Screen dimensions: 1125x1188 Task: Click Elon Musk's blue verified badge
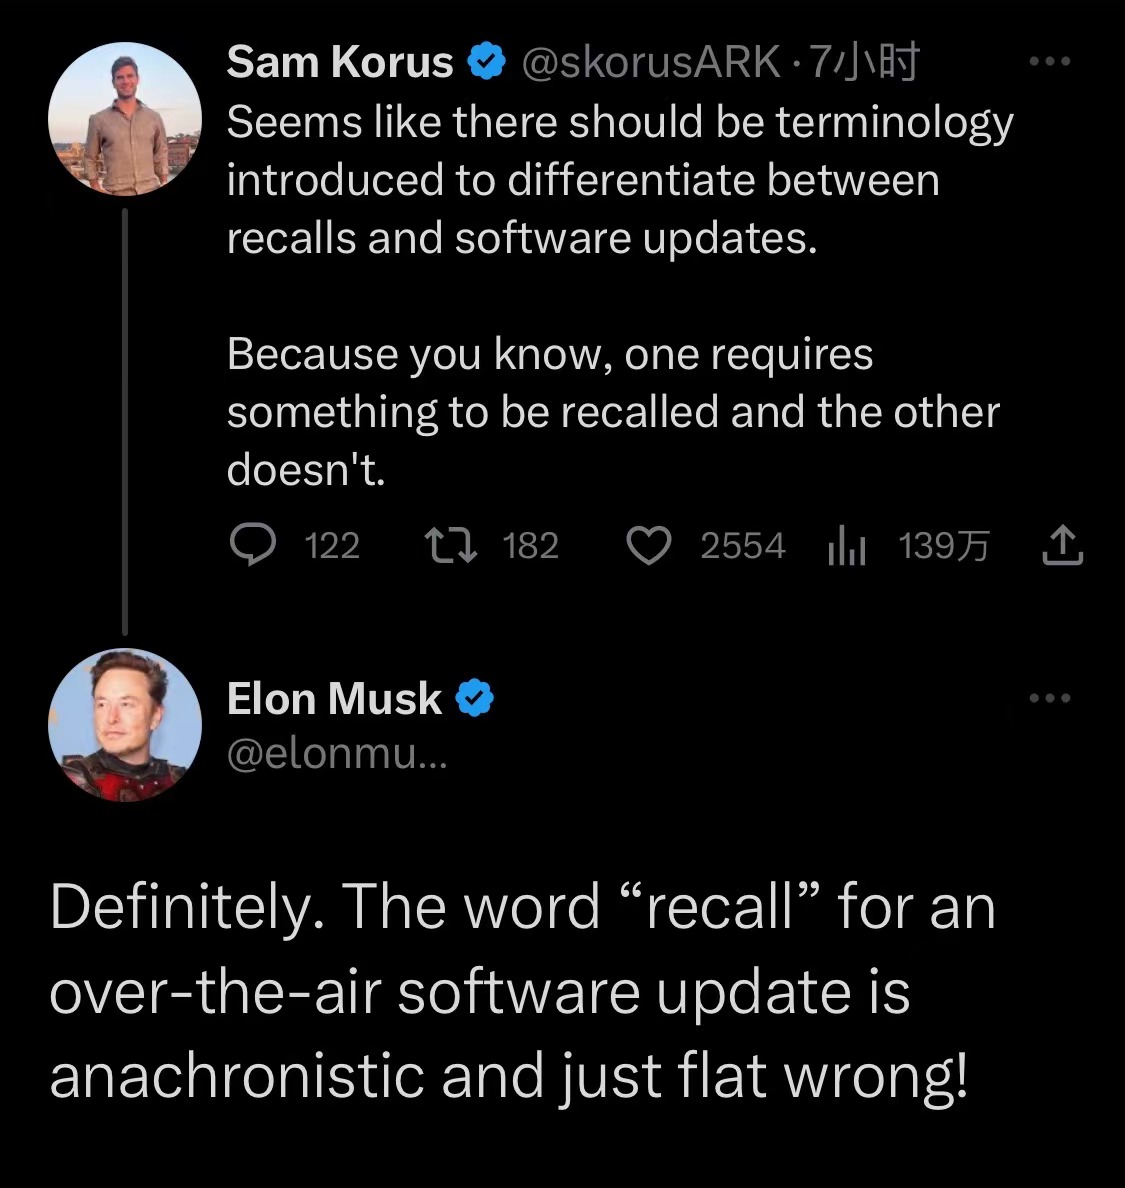click(475, 698)
